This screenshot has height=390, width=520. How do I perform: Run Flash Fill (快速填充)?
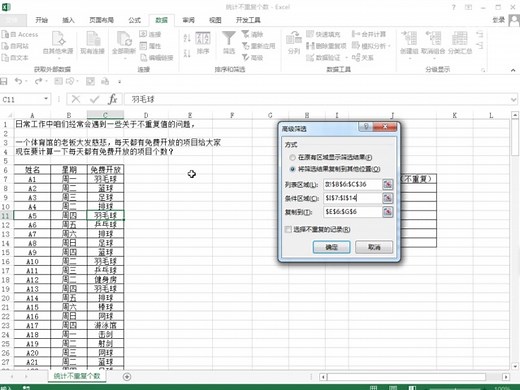323,34
